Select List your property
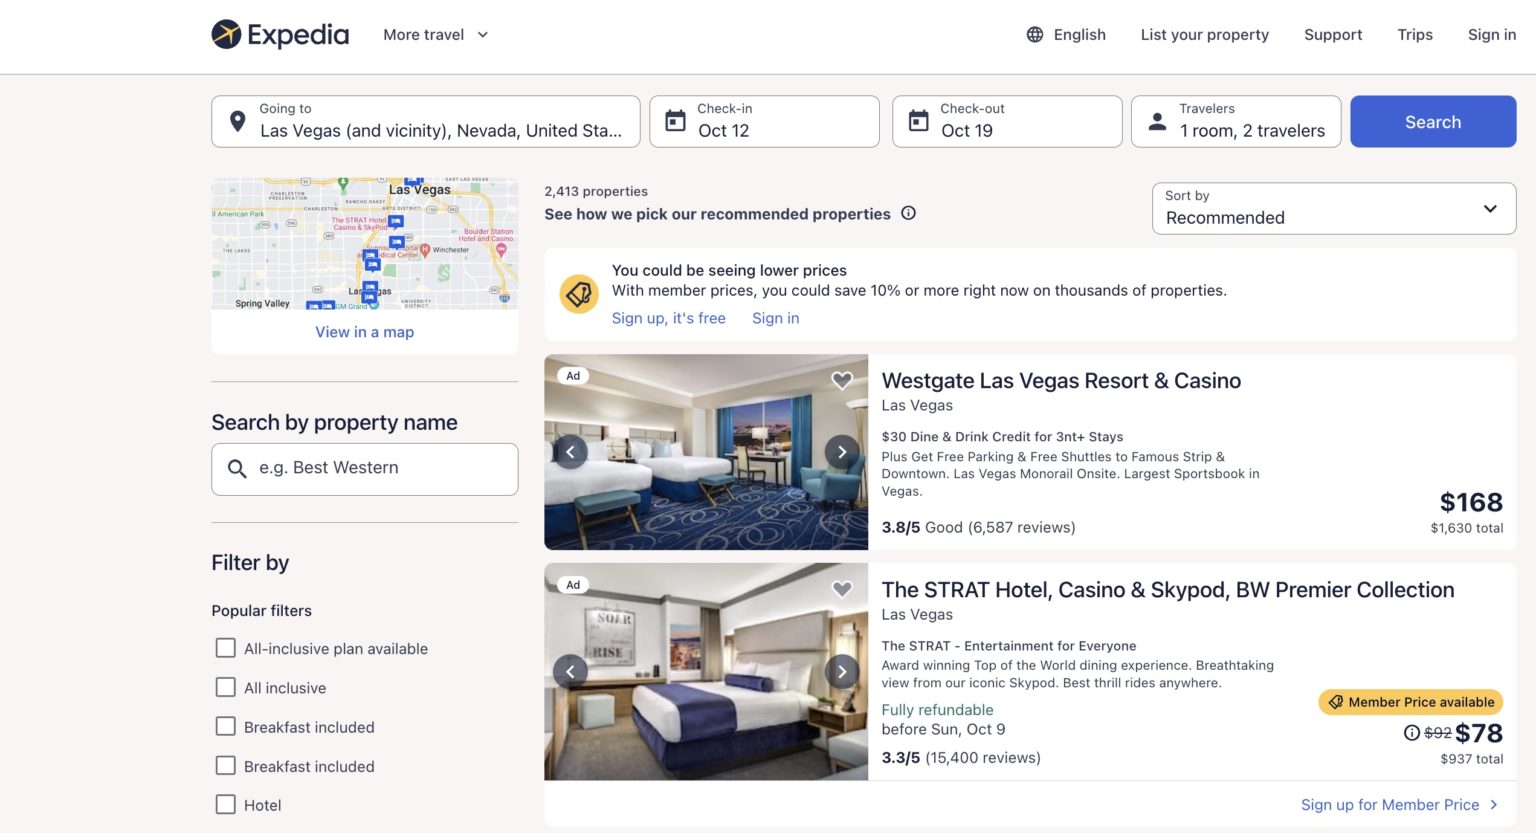 [x=1204, y=34]
